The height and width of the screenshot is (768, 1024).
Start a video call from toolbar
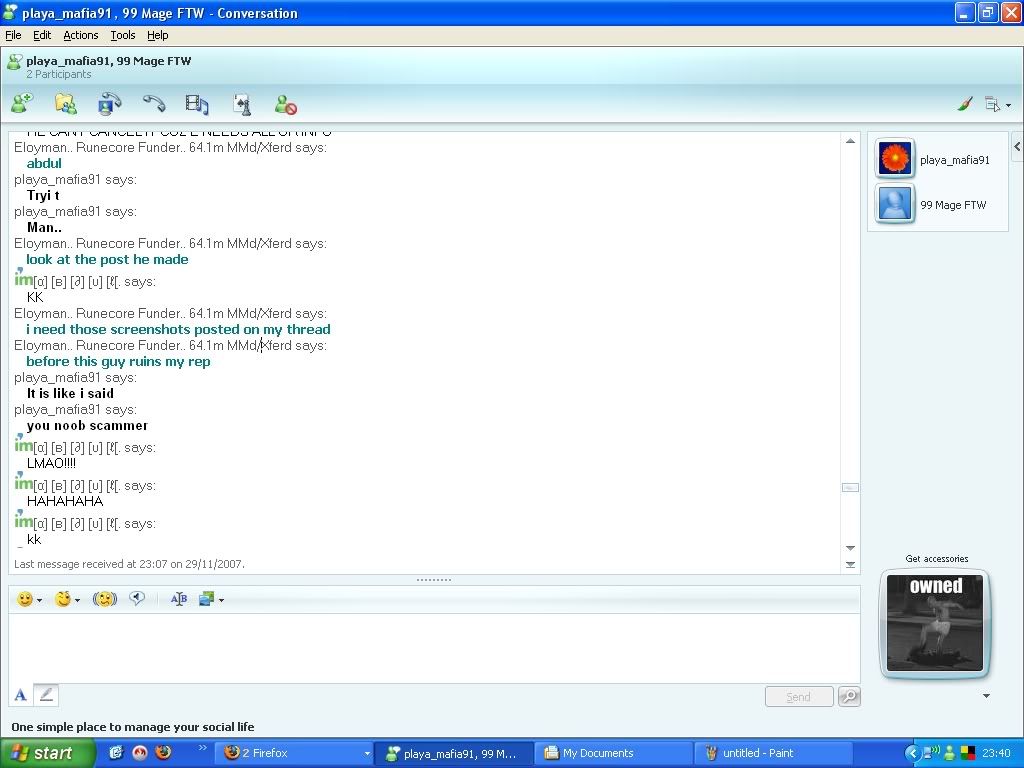point(109,104)
